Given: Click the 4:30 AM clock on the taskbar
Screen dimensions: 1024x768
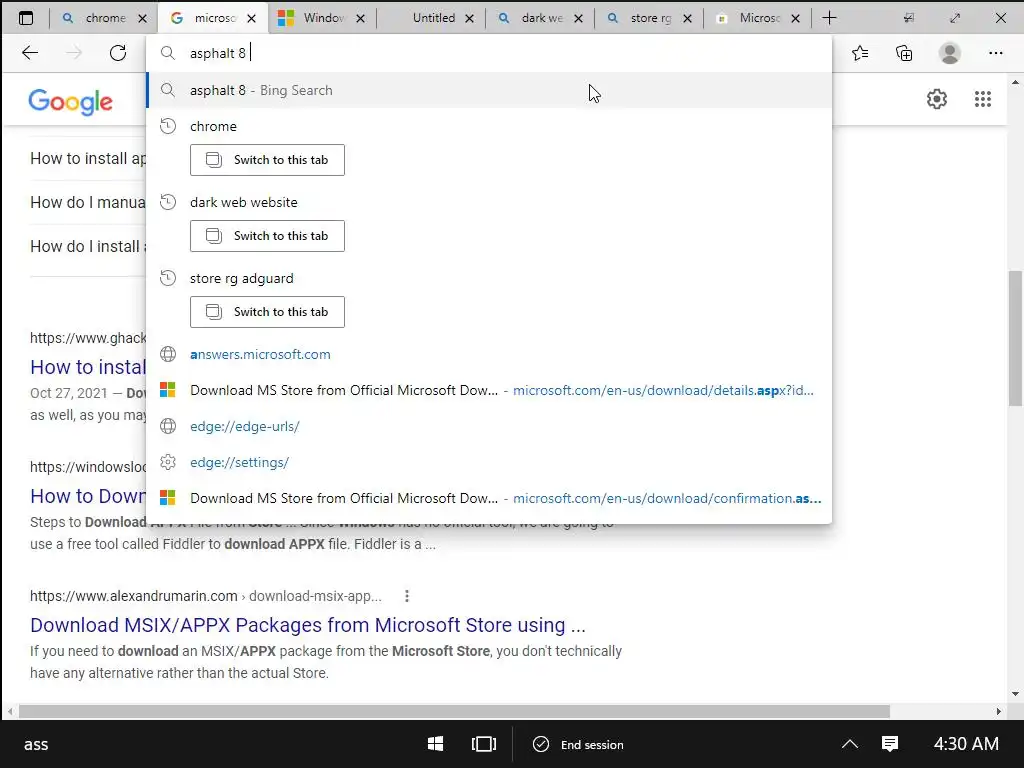Looking at the screenshot, I should tap(966, 744).
